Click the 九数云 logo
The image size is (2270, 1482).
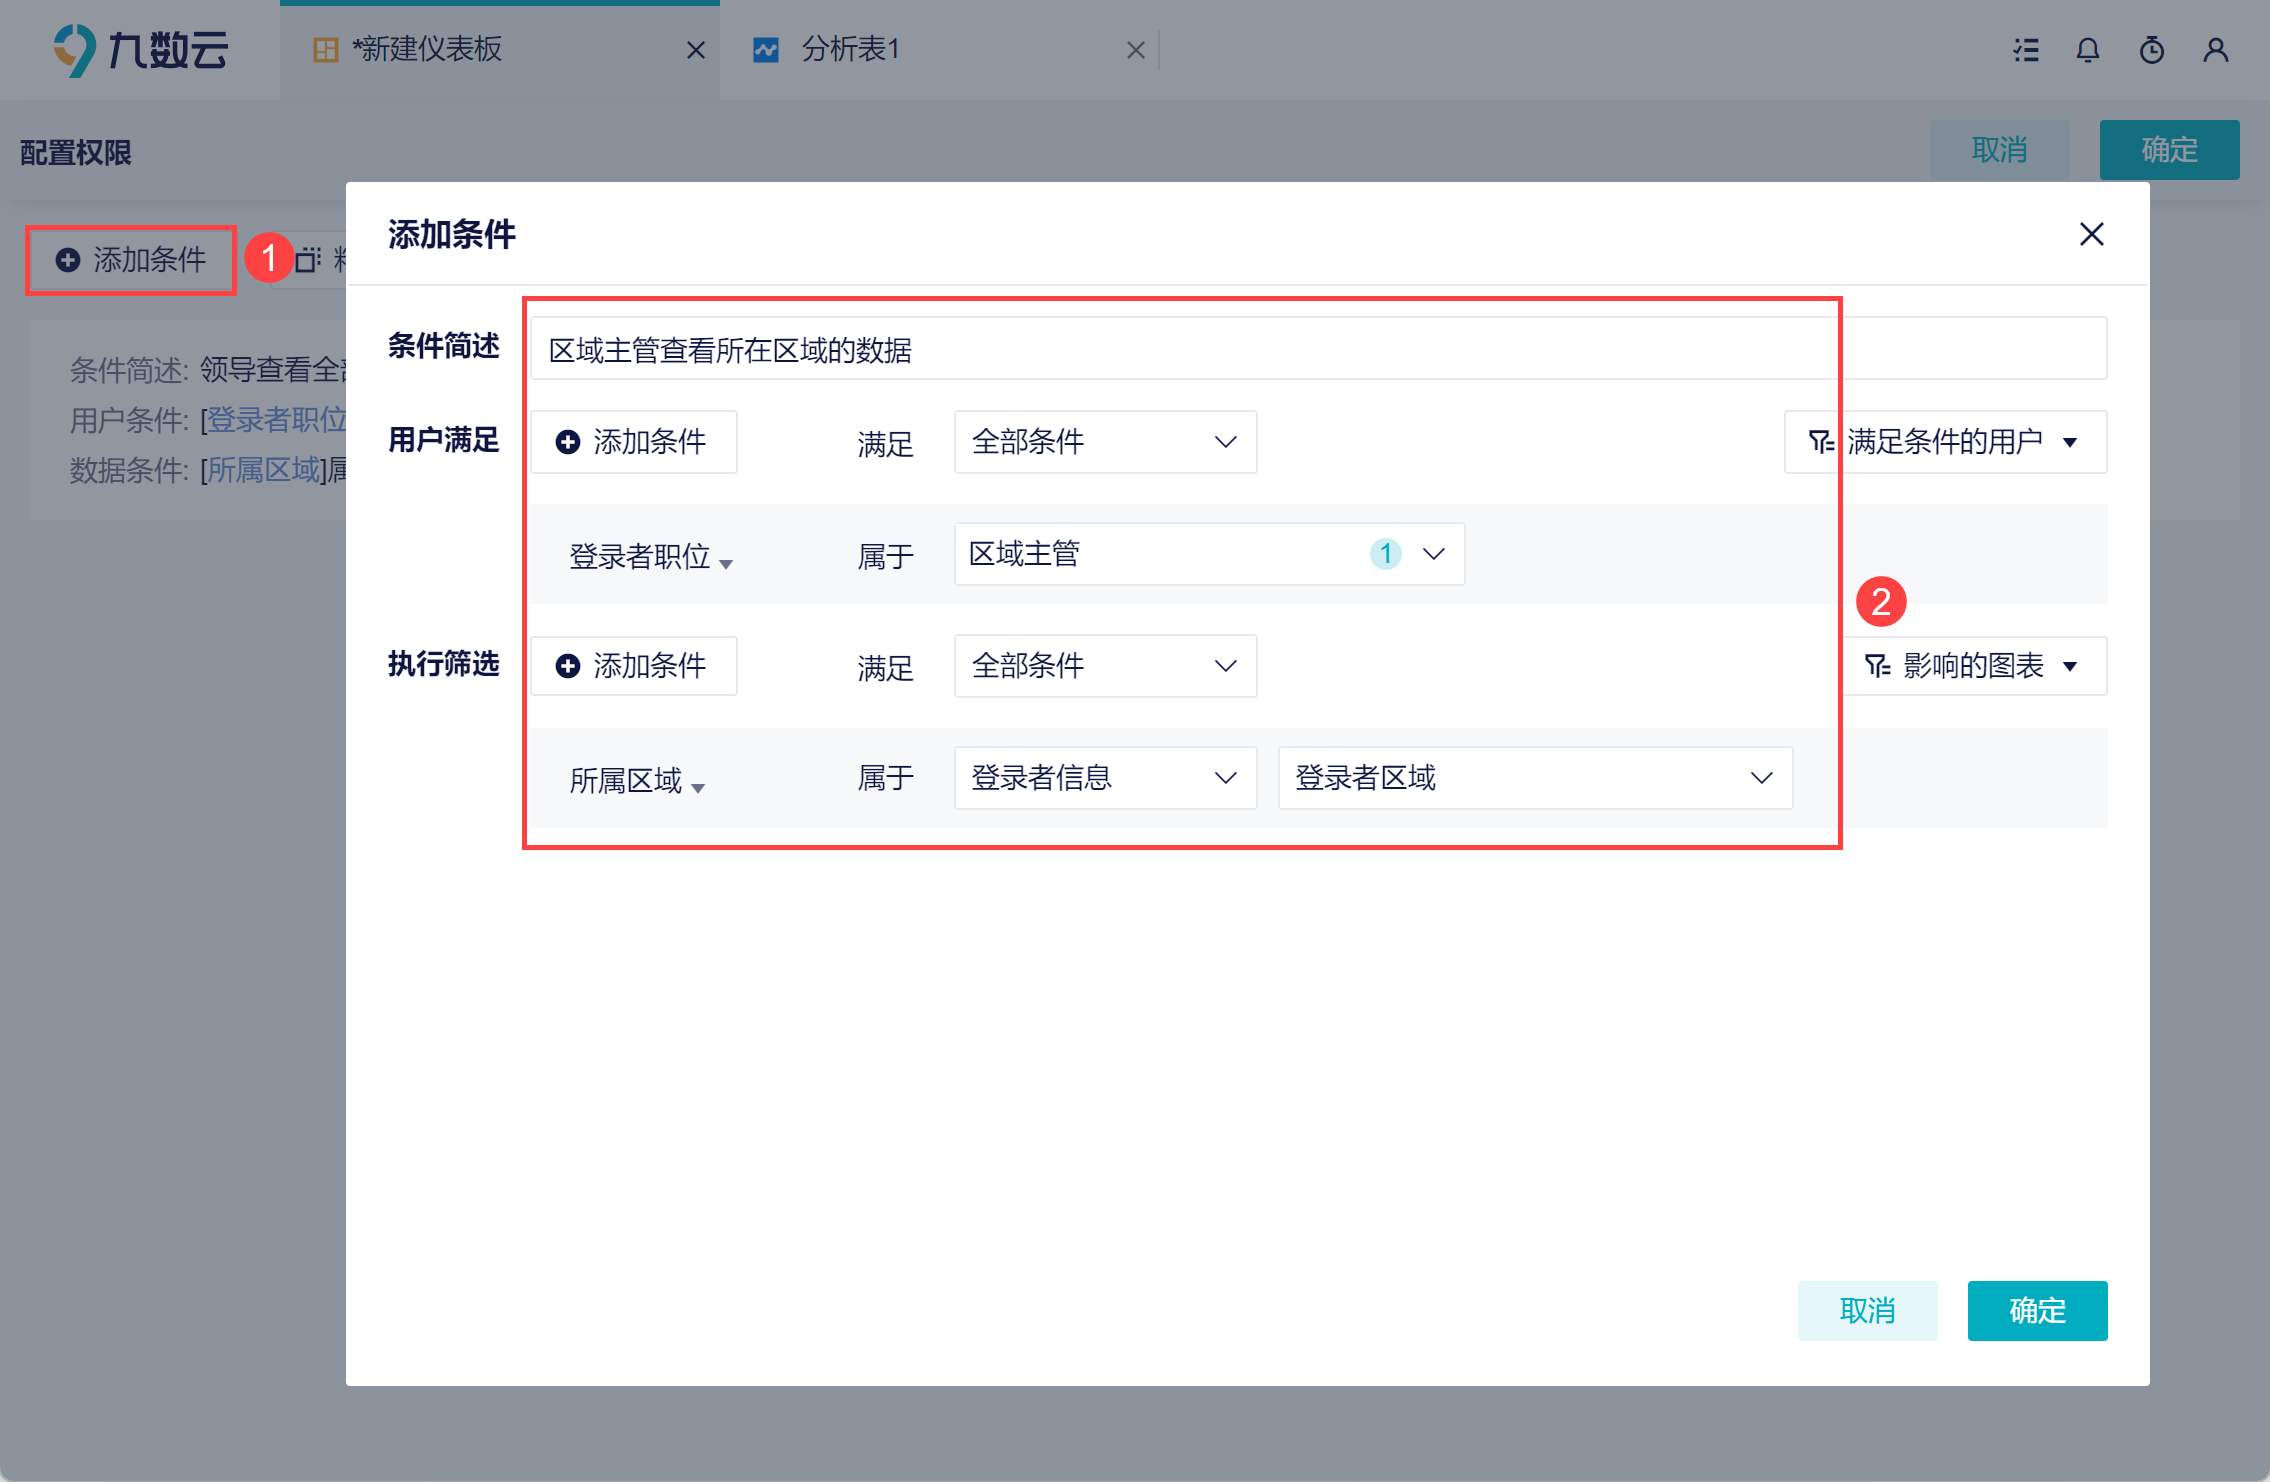click(140, 50)
